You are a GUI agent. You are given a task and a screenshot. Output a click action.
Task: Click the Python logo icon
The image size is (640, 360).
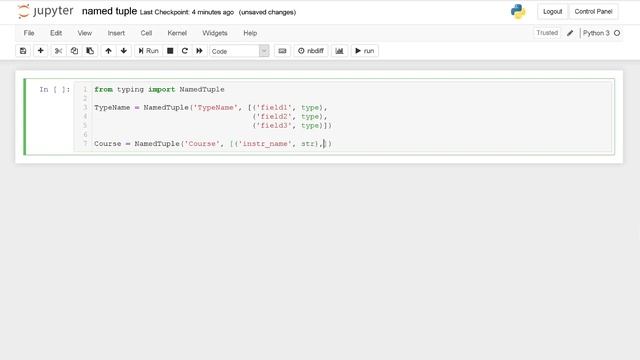[x=518, y=11]
